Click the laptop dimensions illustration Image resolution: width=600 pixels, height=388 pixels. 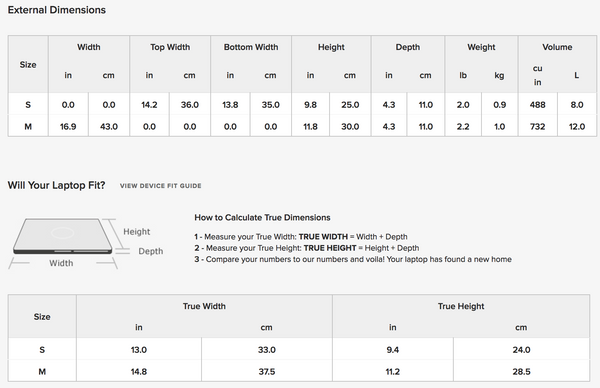(86, 244)
